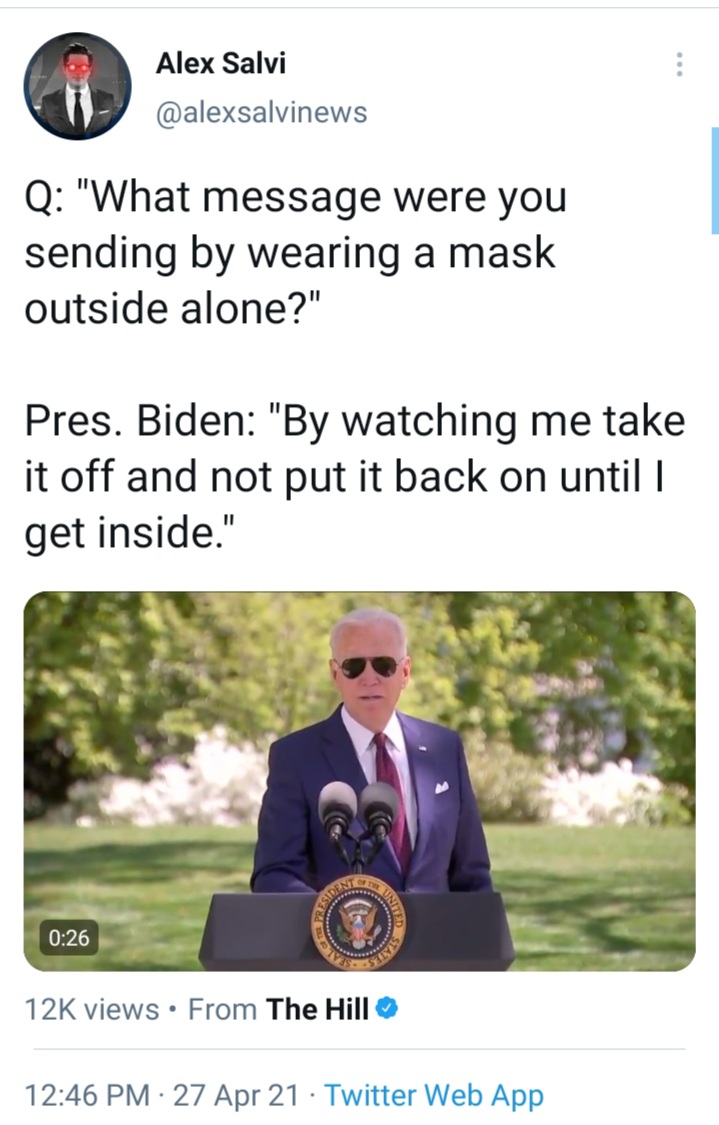This screenshot has height=1125, width=719.
Task: Tap Alex Salvi's profile avatar
Action: (x=77, y=85)
